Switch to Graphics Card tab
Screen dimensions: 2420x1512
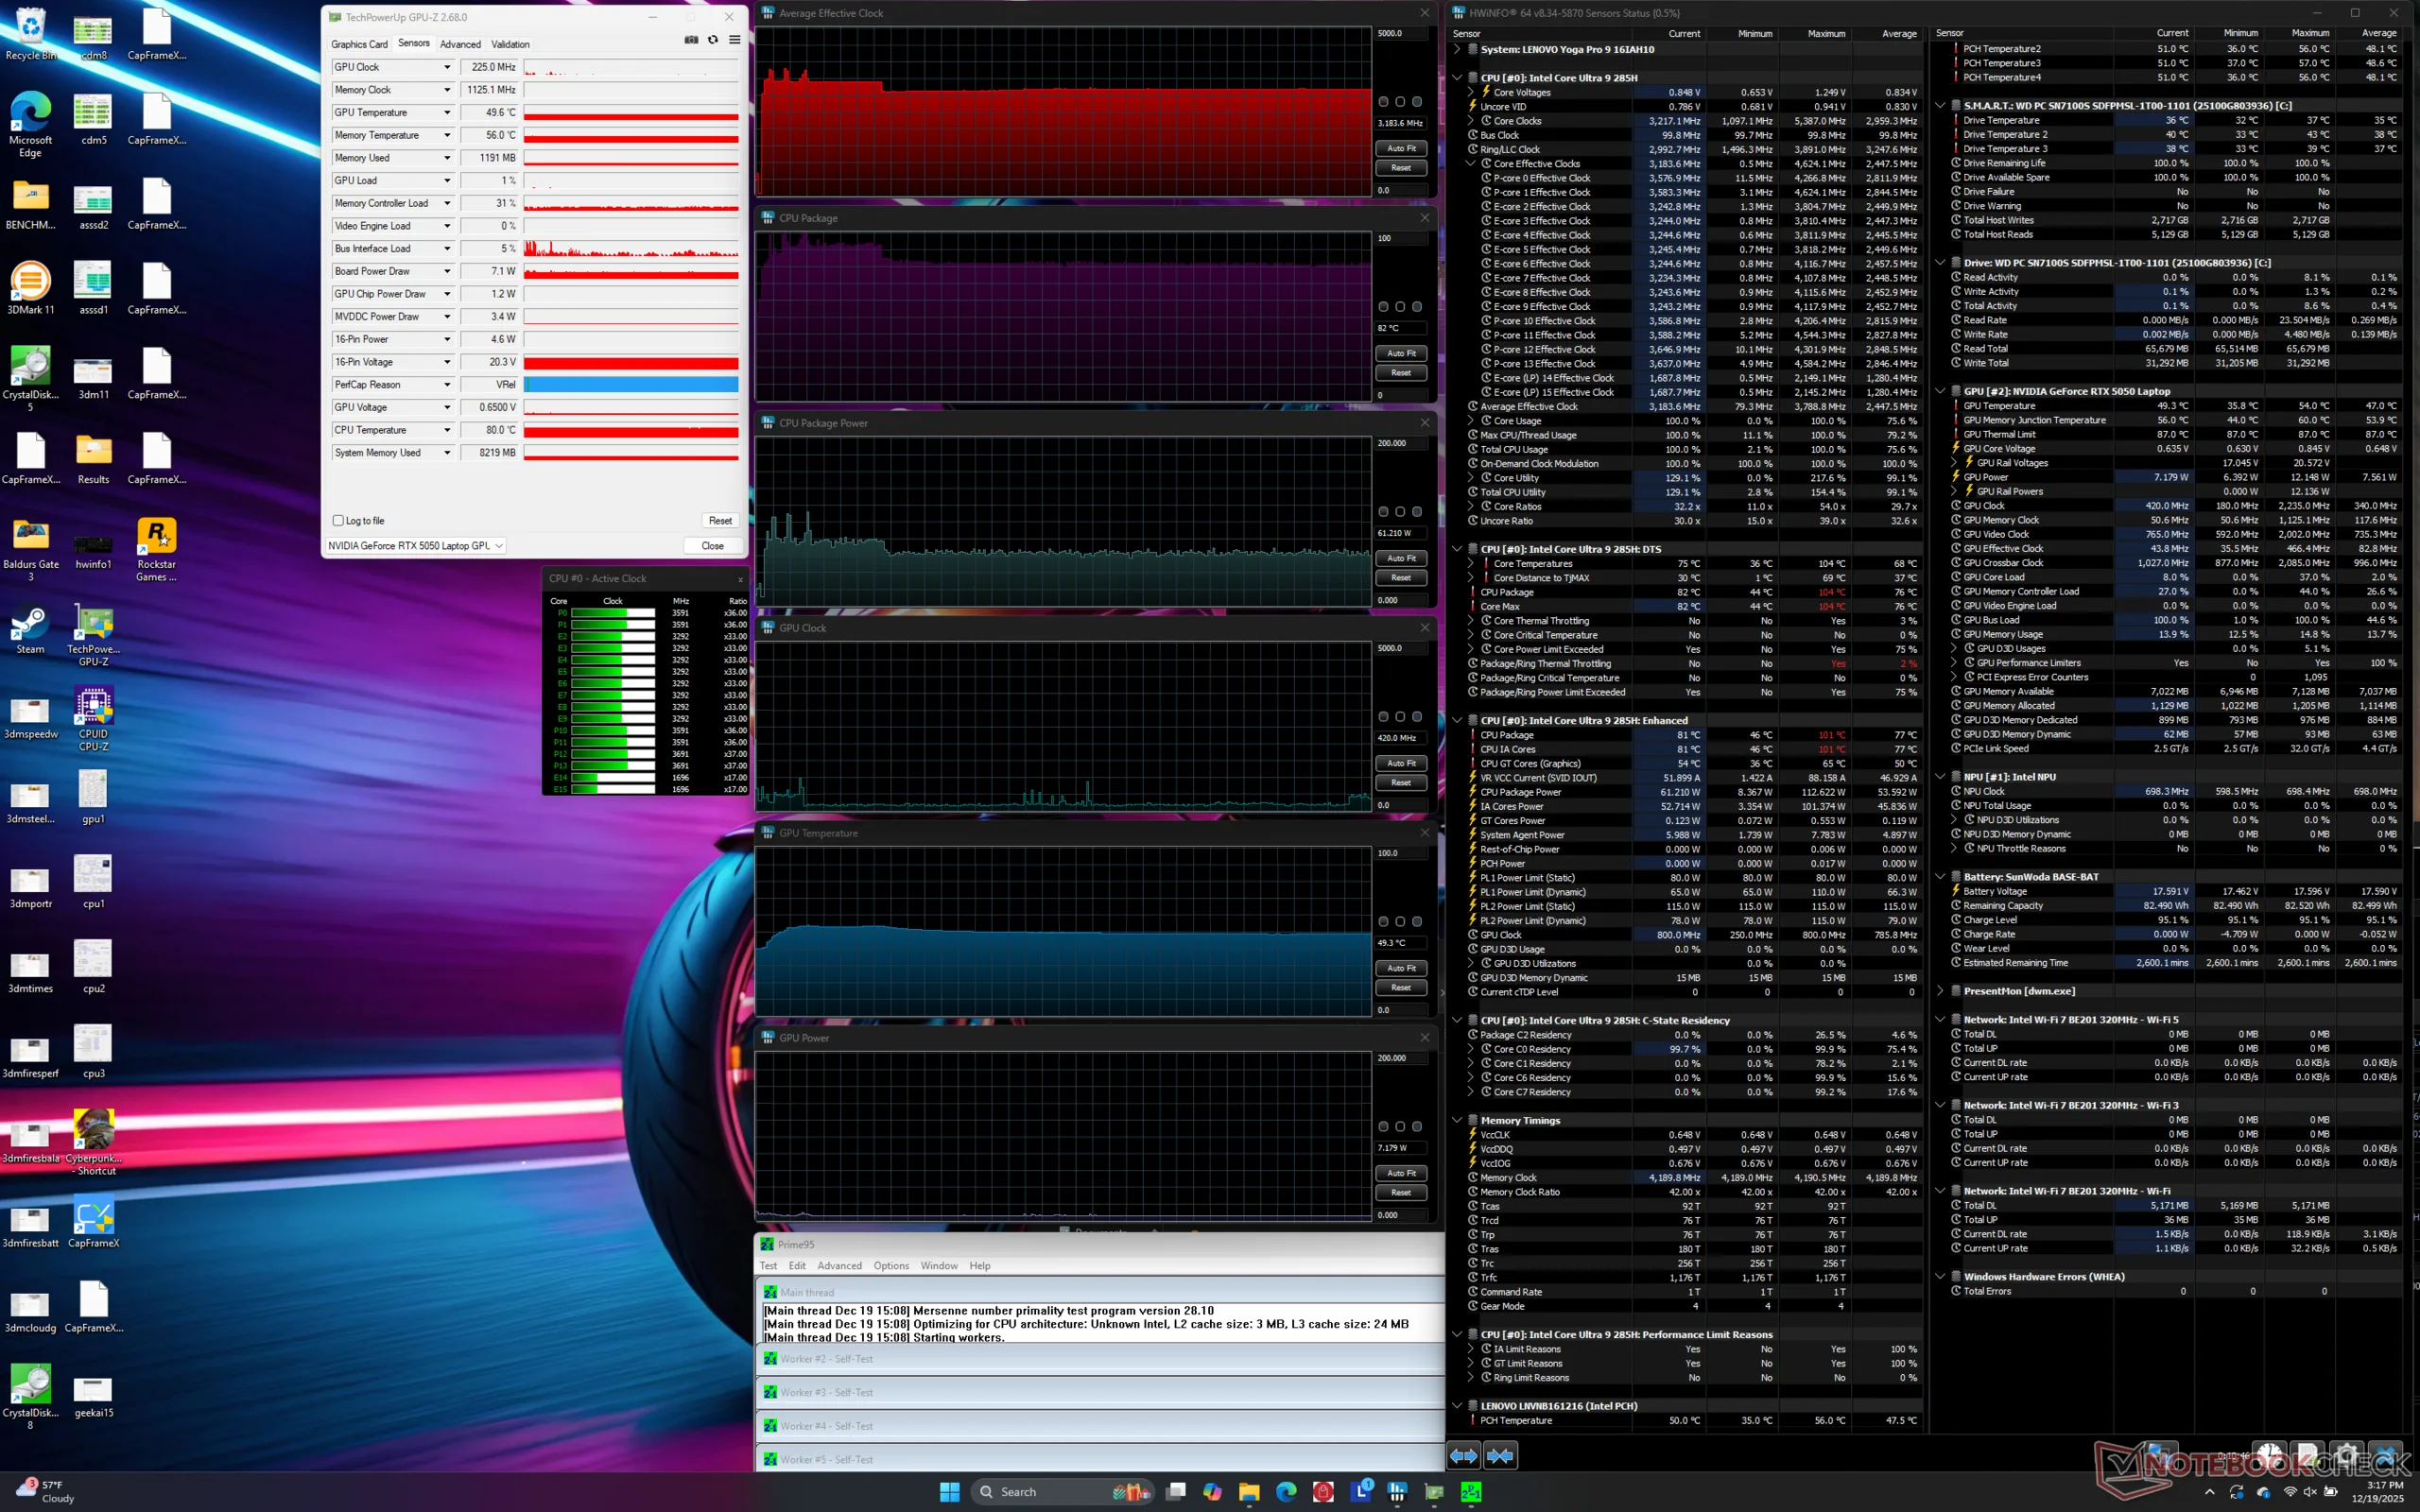click(359, 44)
